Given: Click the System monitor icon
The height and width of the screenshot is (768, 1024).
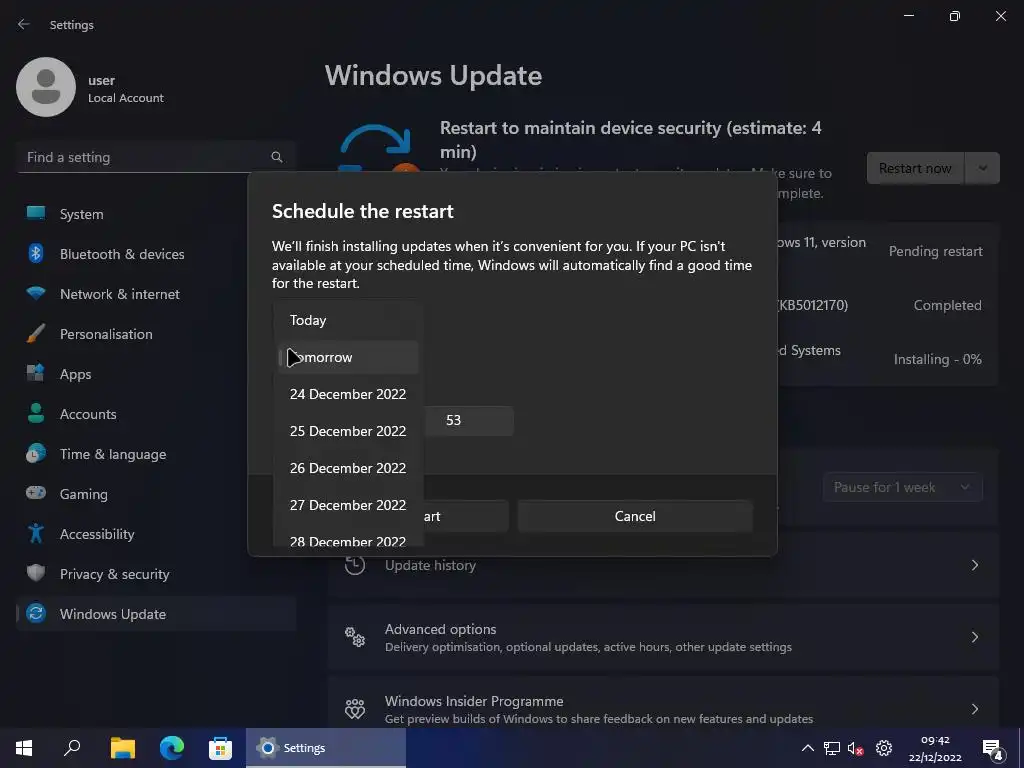Looking at the screenshot, I should (x=36, y=213).
